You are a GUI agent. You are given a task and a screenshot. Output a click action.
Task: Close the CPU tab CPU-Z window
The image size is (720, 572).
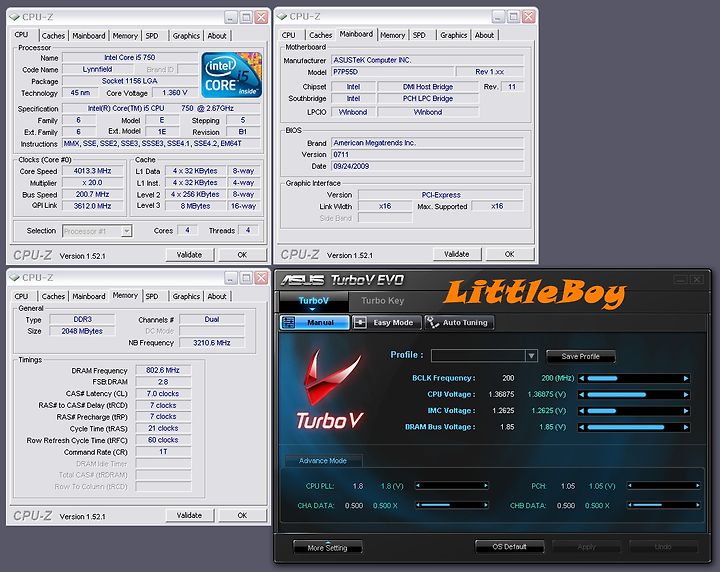pyautogui.click(x=261, y=17)
